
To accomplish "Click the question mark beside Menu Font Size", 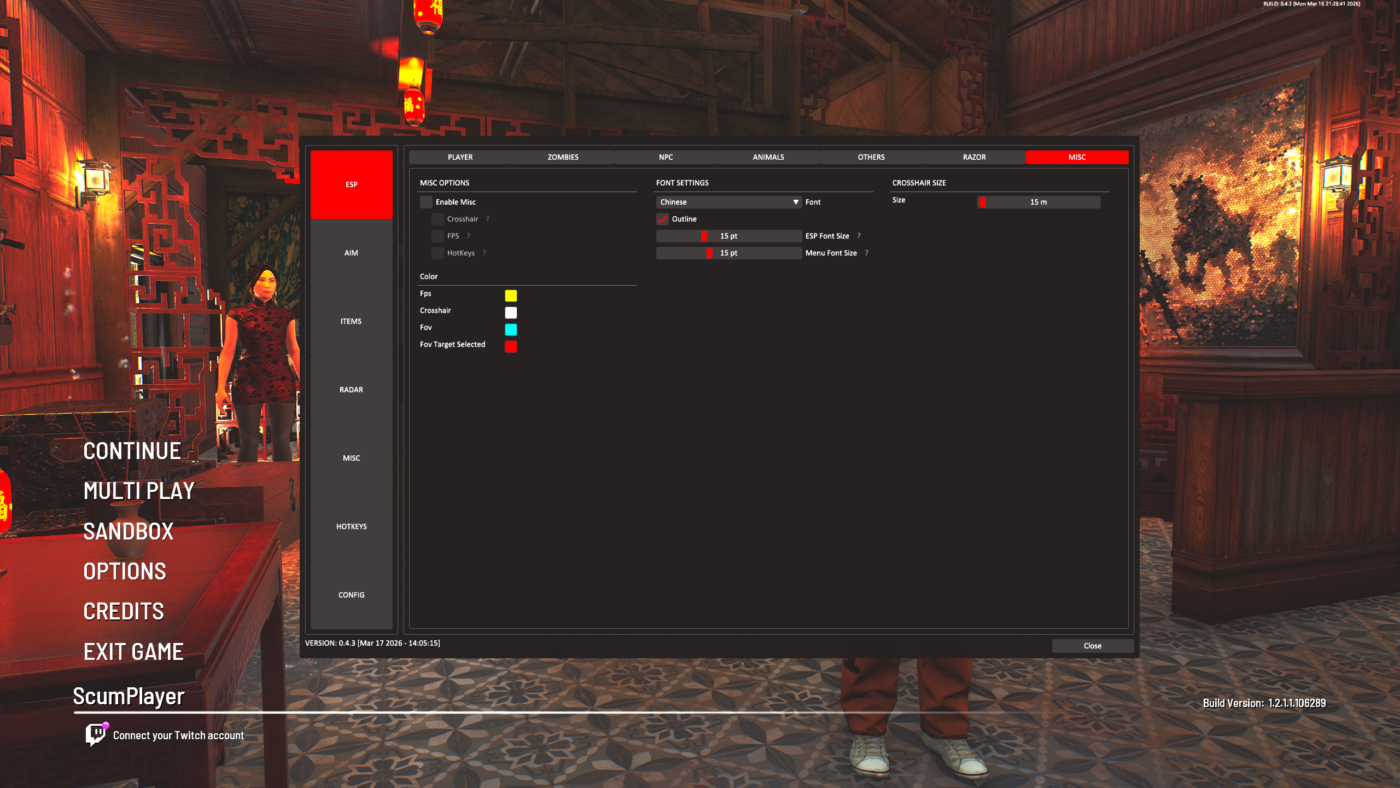I will coord(866,253).
